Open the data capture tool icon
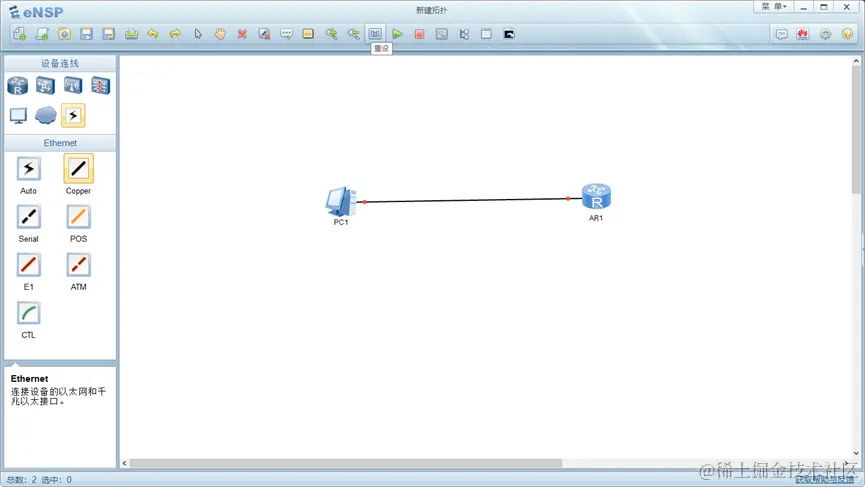The width and height of the screenshot is (865, 487). click(441, 34)
